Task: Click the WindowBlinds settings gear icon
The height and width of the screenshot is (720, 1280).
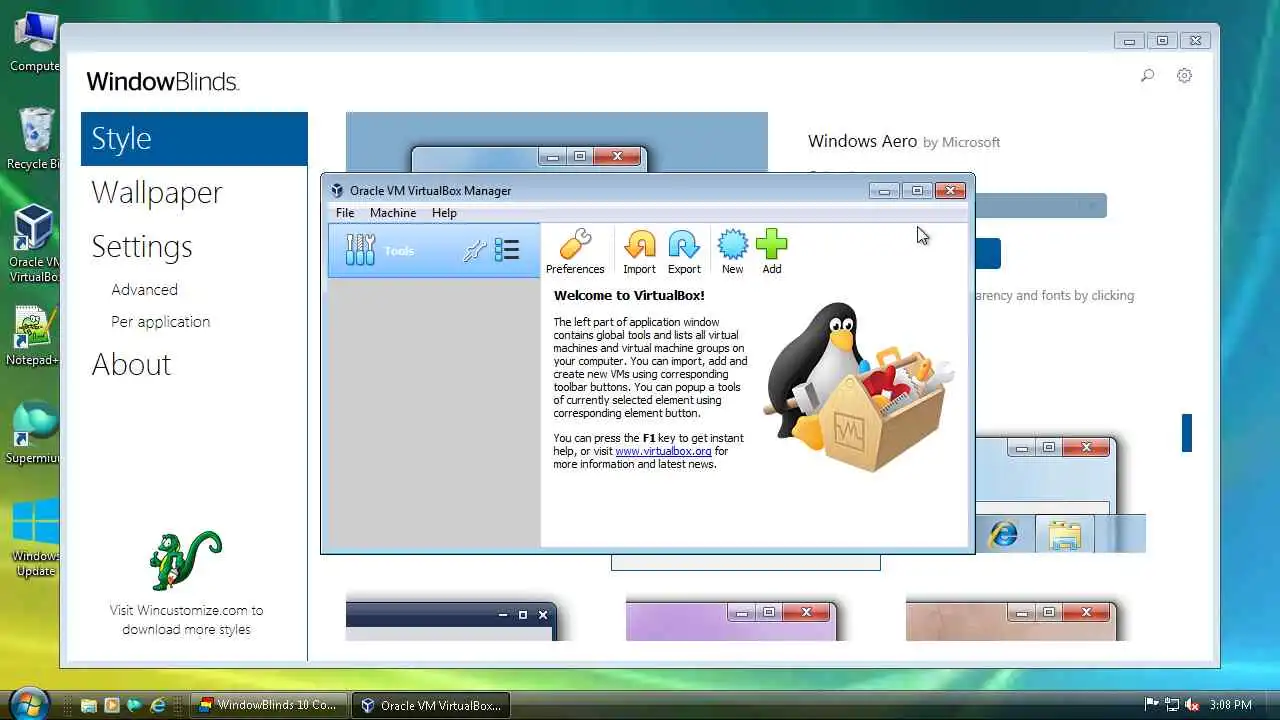Action: coord(1184,75)
